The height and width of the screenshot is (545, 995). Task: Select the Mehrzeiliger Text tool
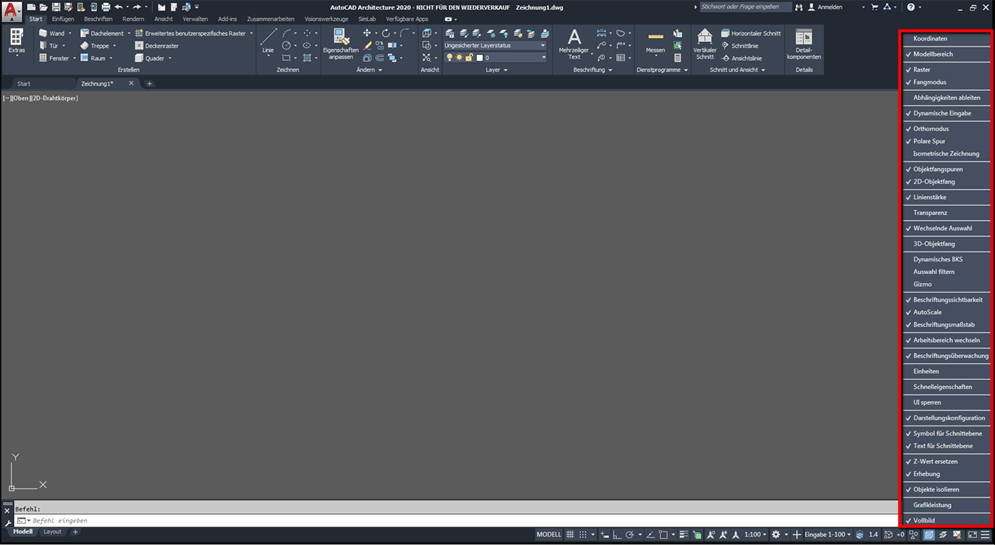coord(574,40)
